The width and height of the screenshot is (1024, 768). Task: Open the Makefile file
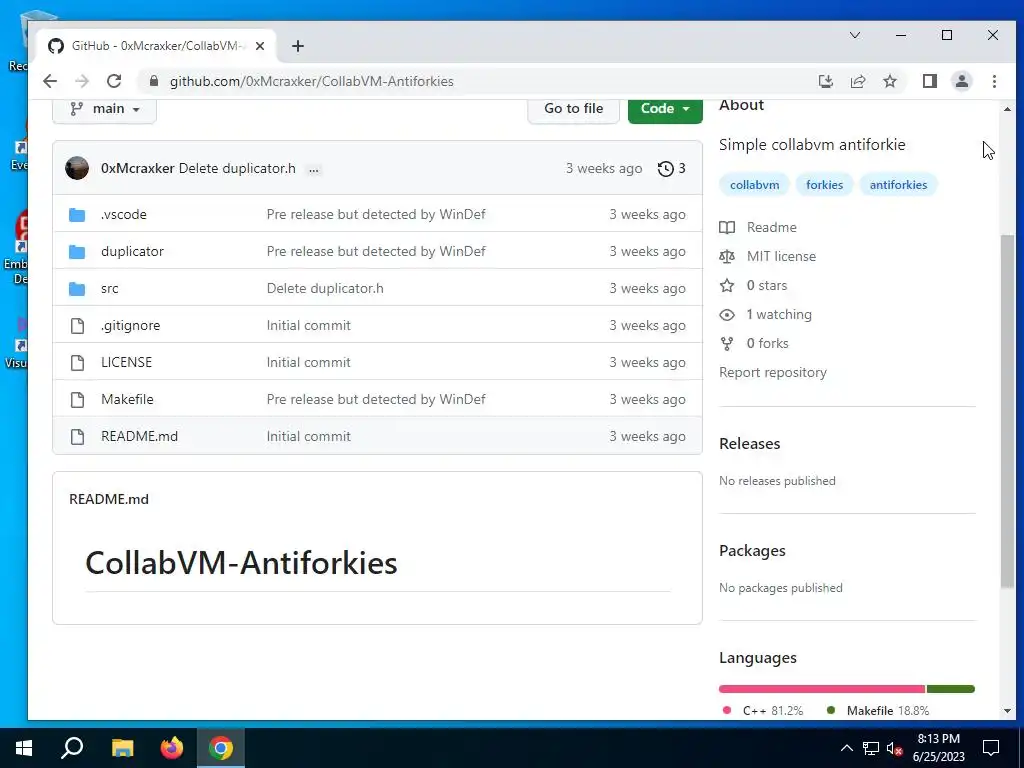127,399
